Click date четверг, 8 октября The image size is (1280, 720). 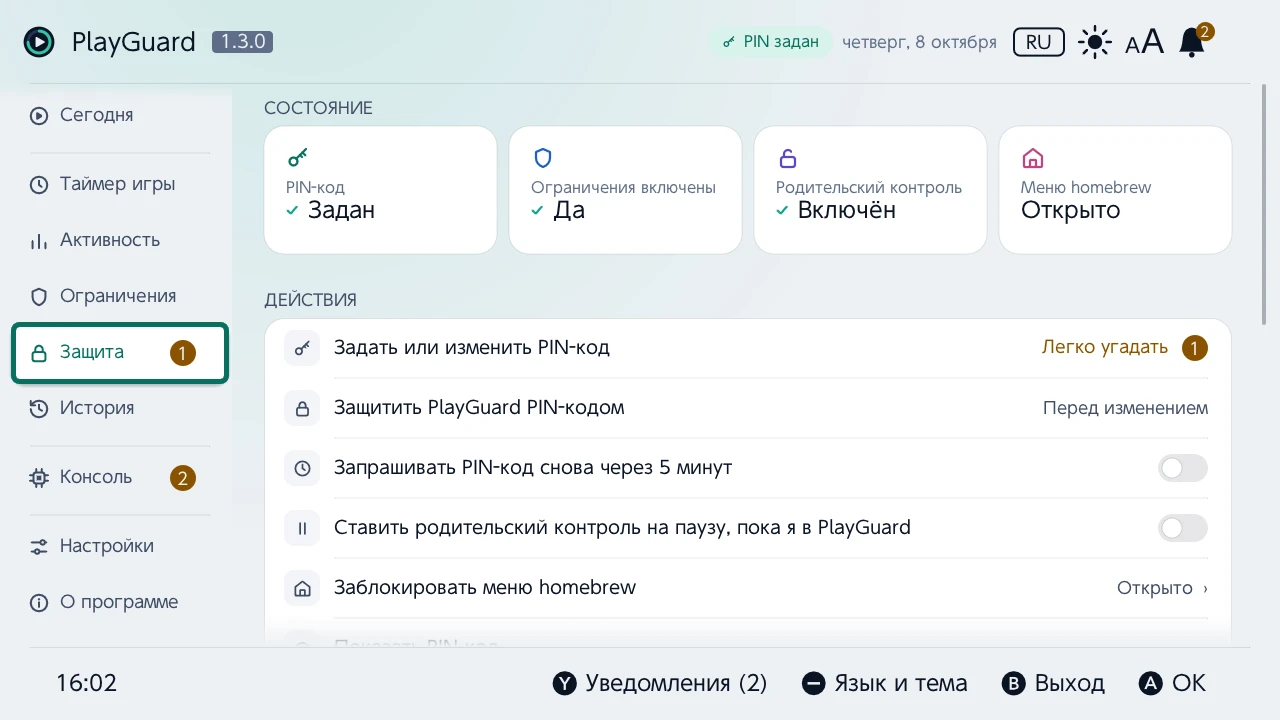919,42
